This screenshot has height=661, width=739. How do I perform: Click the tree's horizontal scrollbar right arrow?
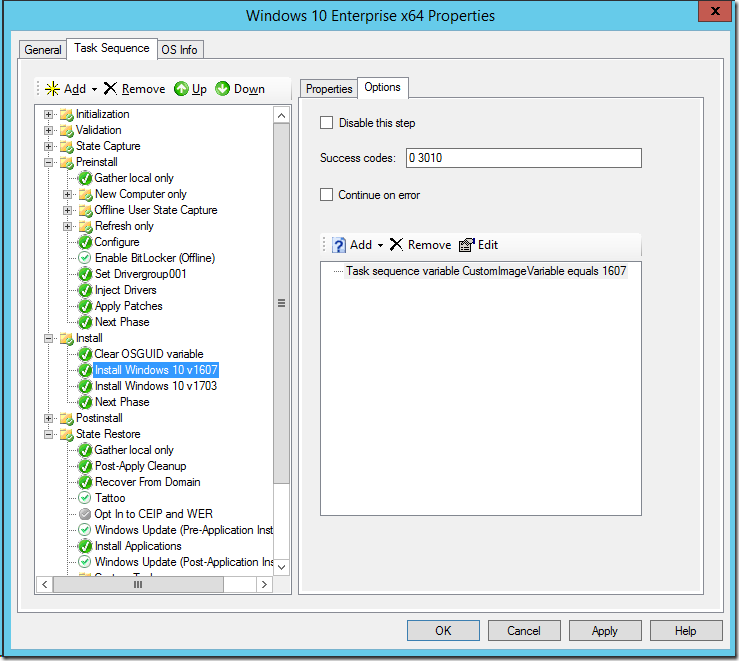(264, 585)
